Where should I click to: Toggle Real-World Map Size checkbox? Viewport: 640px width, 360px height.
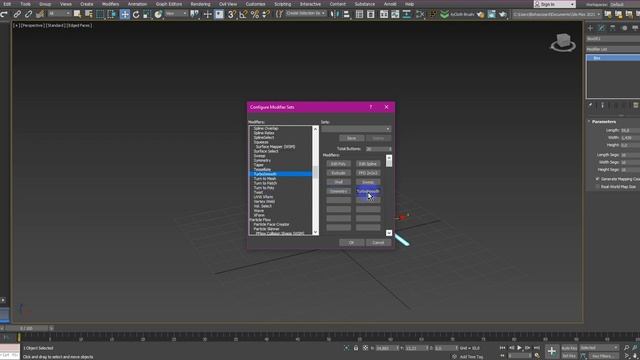[x=598, y=187]
